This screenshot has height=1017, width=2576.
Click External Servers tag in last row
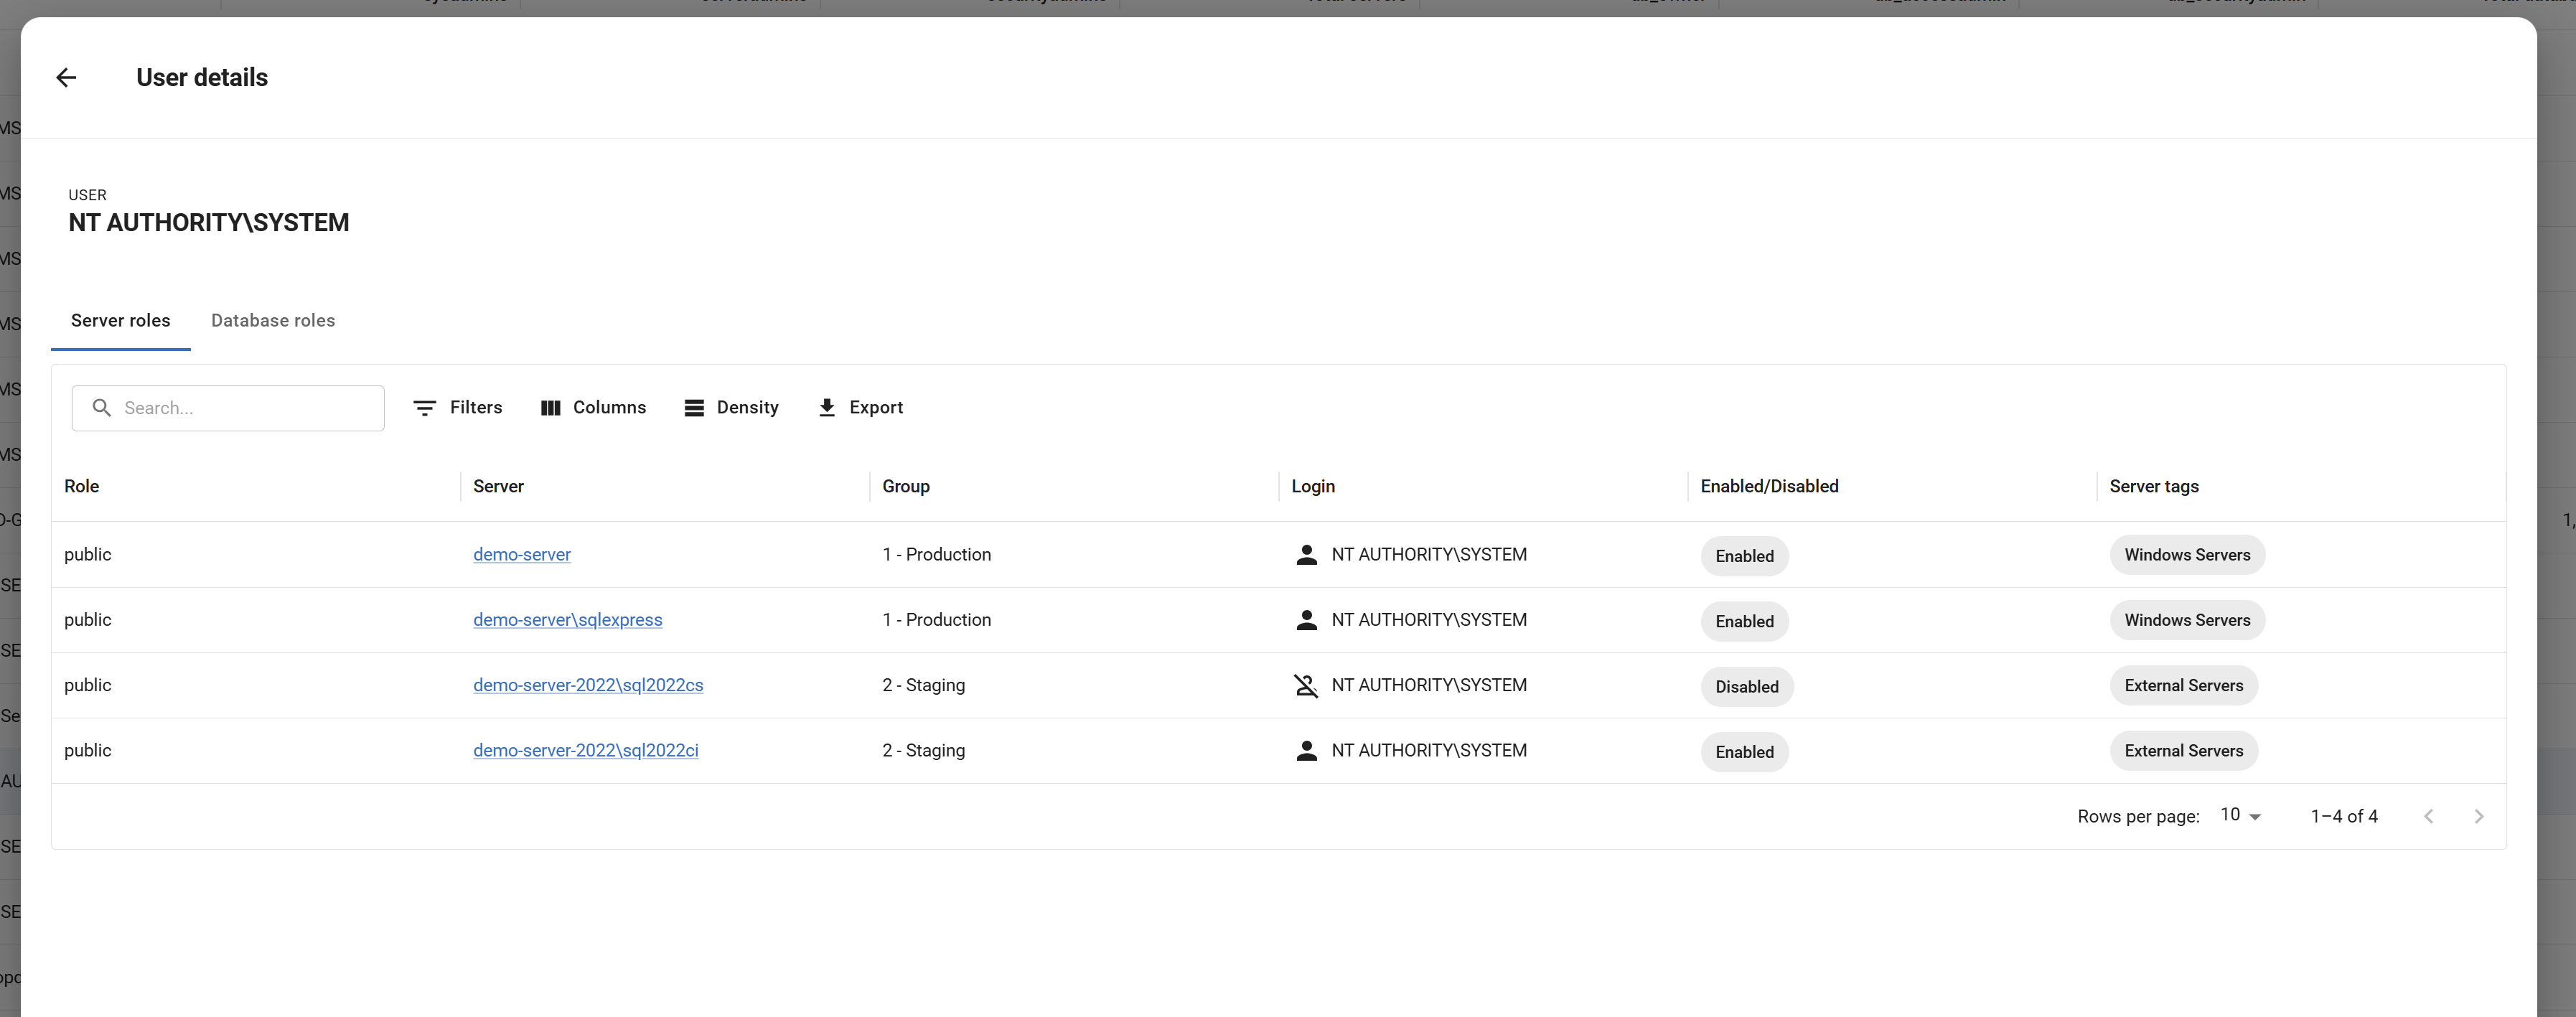coord(2183,751)
